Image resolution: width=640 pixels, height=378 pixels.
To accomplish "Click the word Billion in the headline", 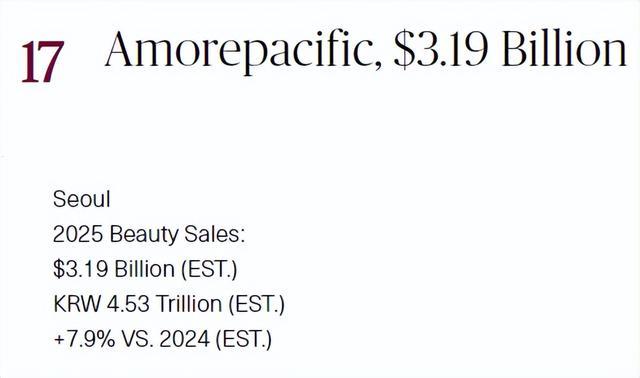I will click(x=564, y=49).
